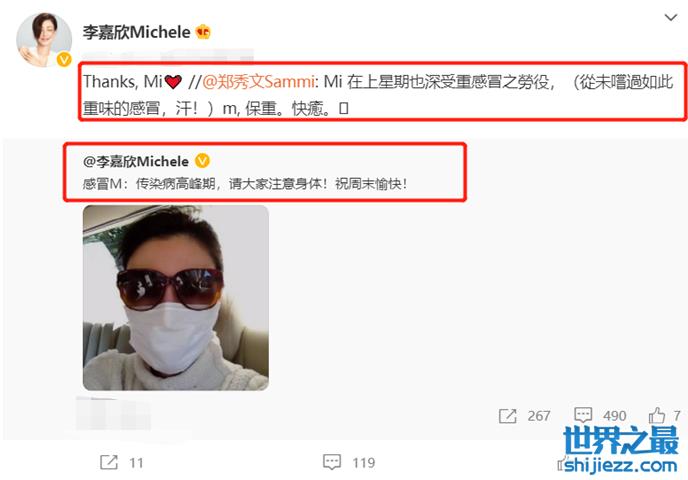Open the quoted @李嘉欣Michele author link

(136, 161)
